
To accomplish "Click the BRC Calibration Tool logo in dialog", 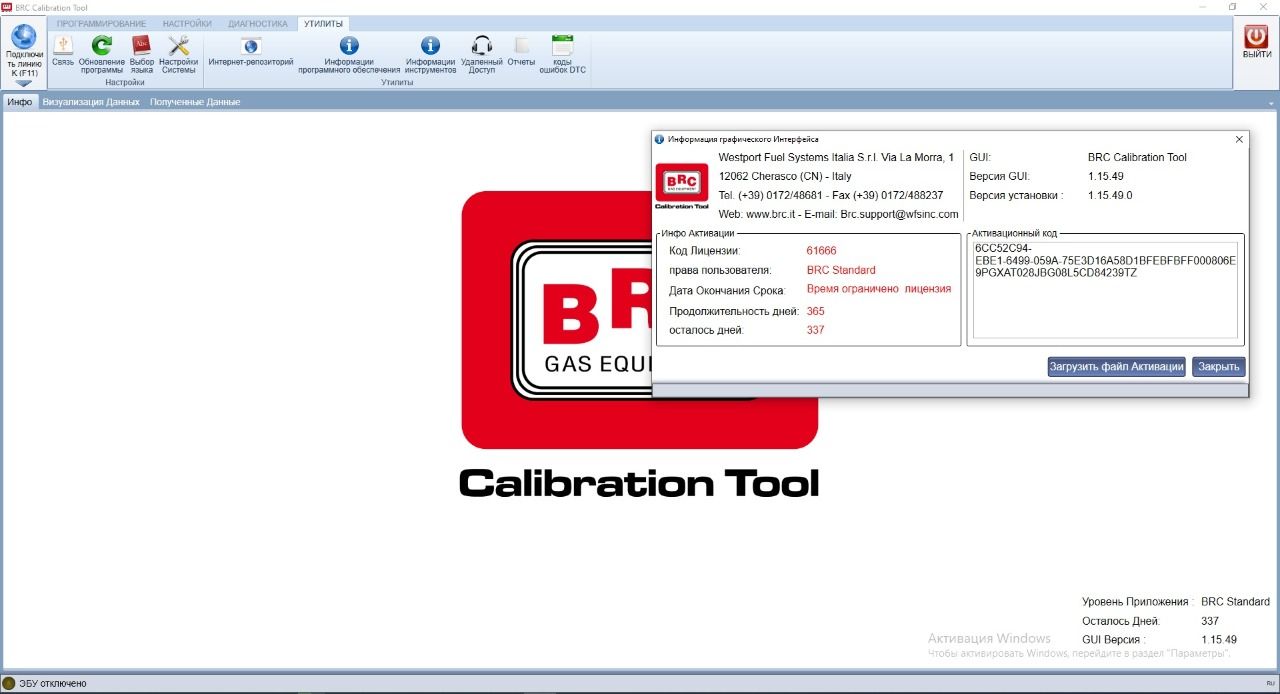I will [x=682, y=187].
